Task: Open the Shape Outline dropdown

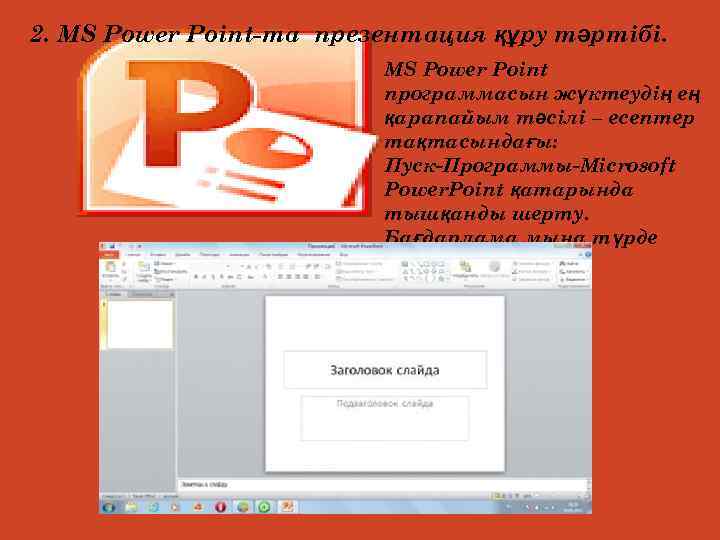Action: pos(532,271)
